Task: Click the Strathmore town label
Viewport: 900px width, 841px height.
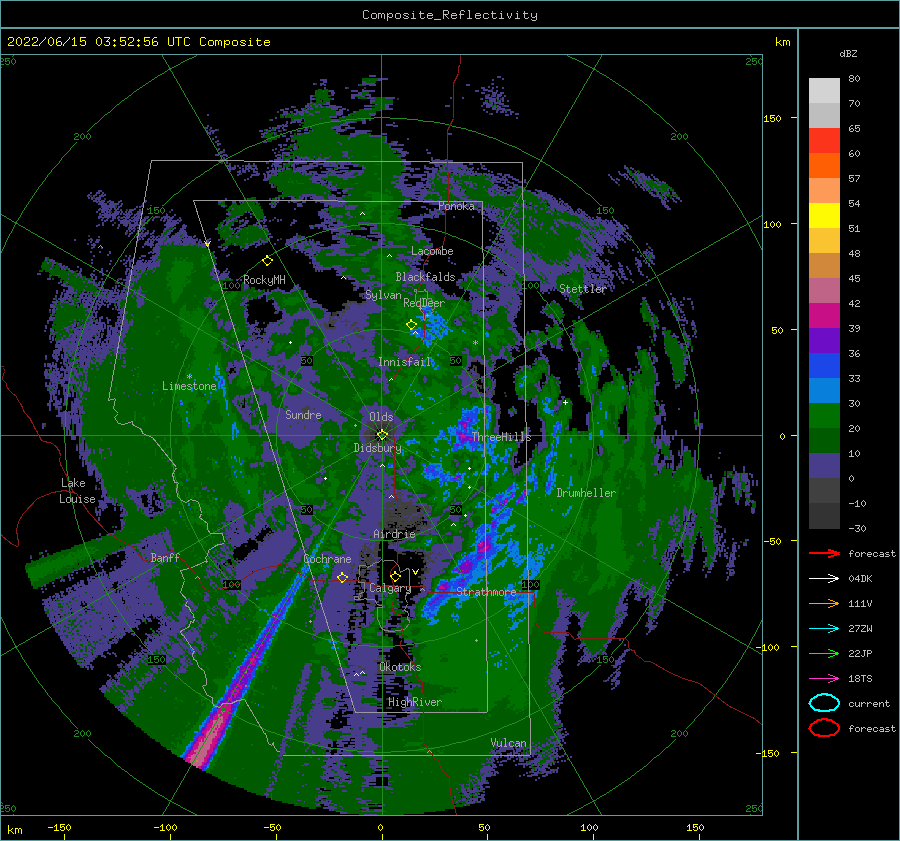Action: click(486, 591)
